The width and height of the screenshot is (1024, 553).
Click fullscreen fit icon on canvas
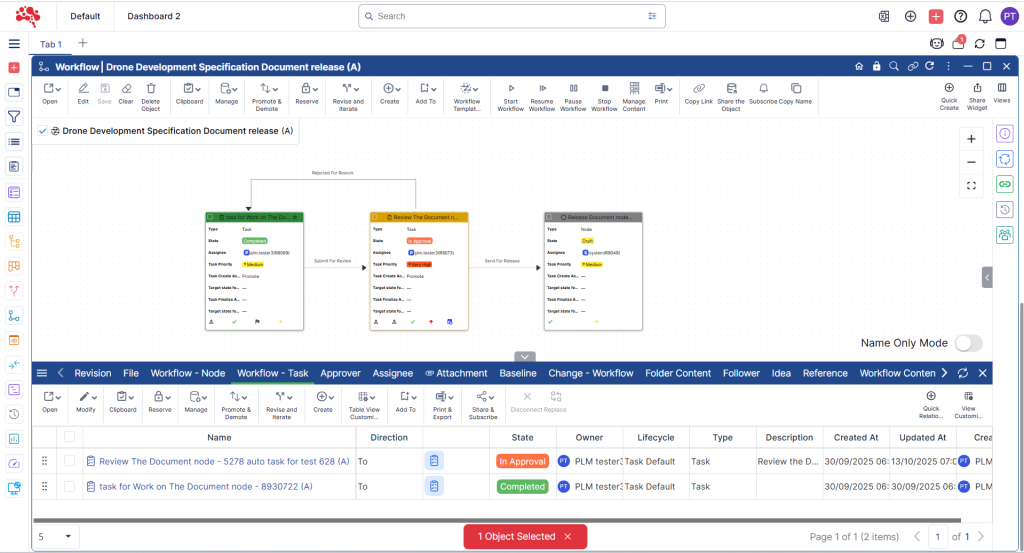click(x=971, y=185)
